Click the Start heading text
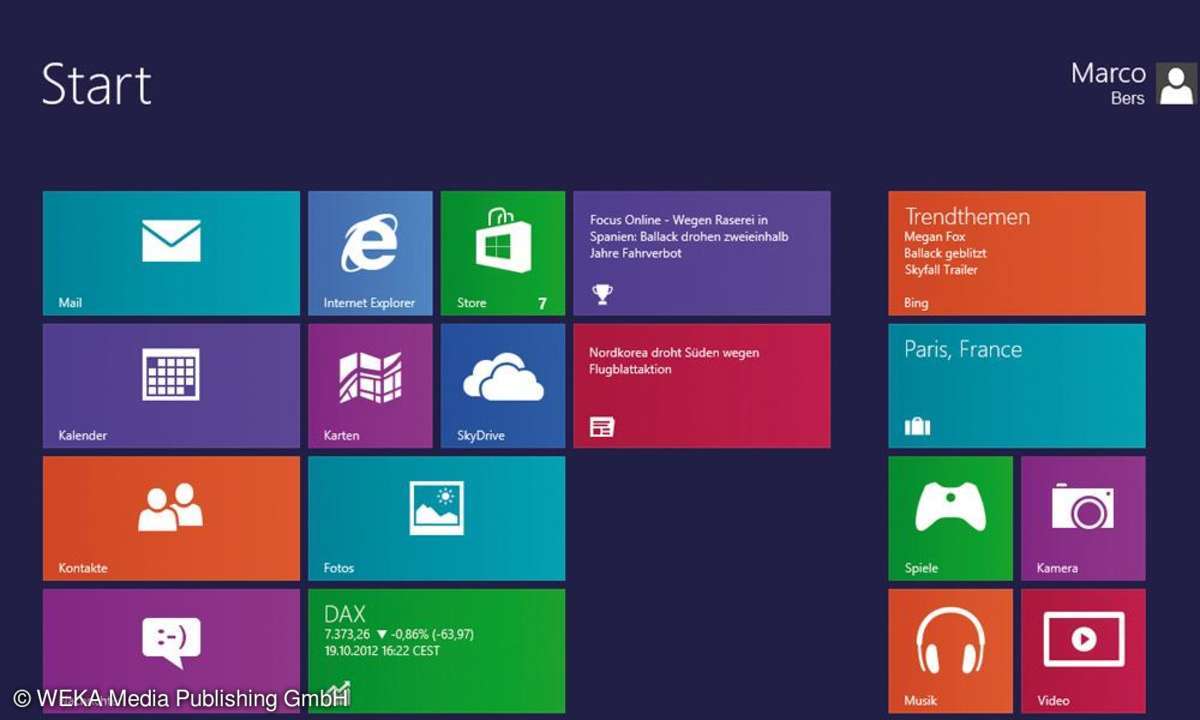 pyautogui.click(x=97, y=84)
